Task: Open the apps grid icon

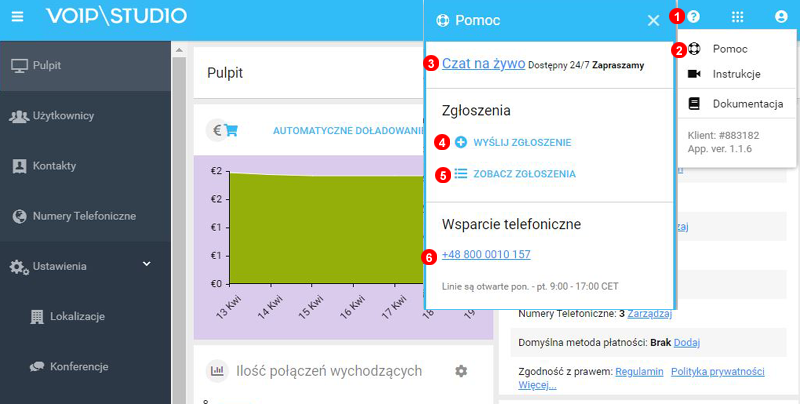Action: coord(738,17)
